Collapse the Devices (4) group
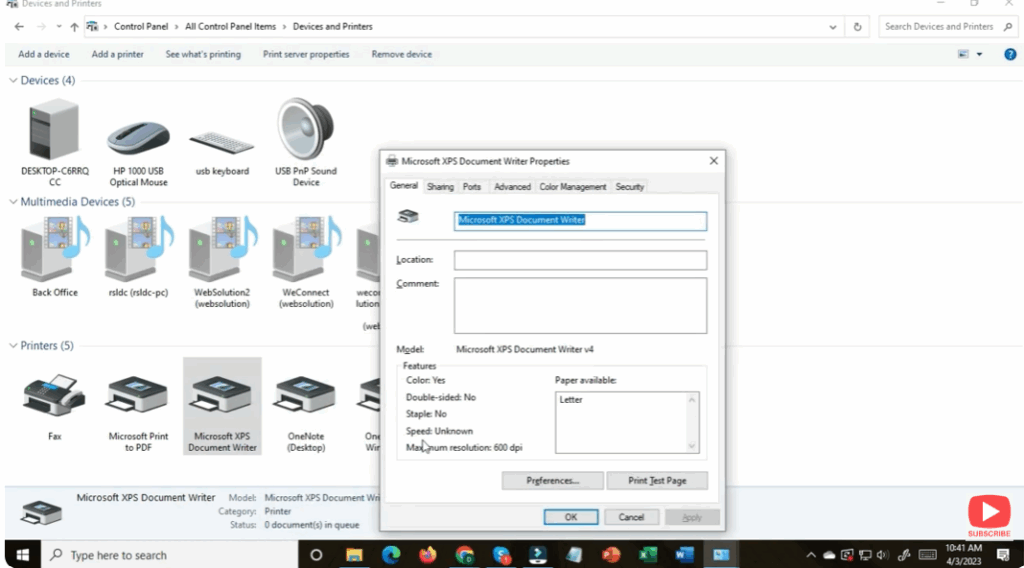Viewport: 1024px width, 568px height. (x=13, y=80)
